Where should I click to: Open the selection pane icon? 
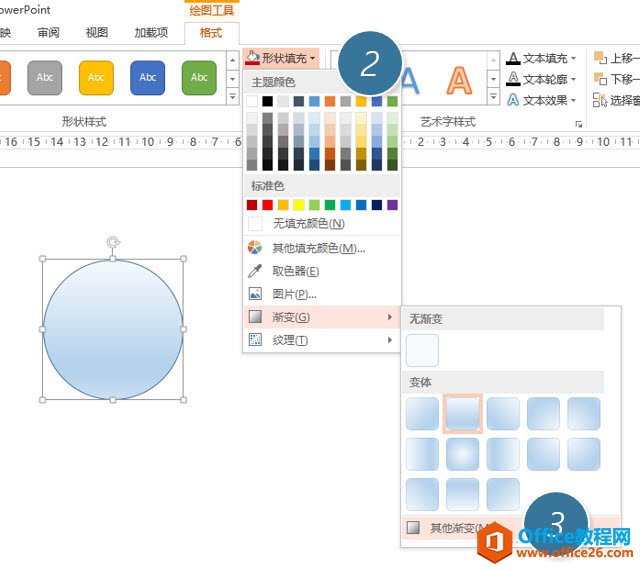coord(600,100)
